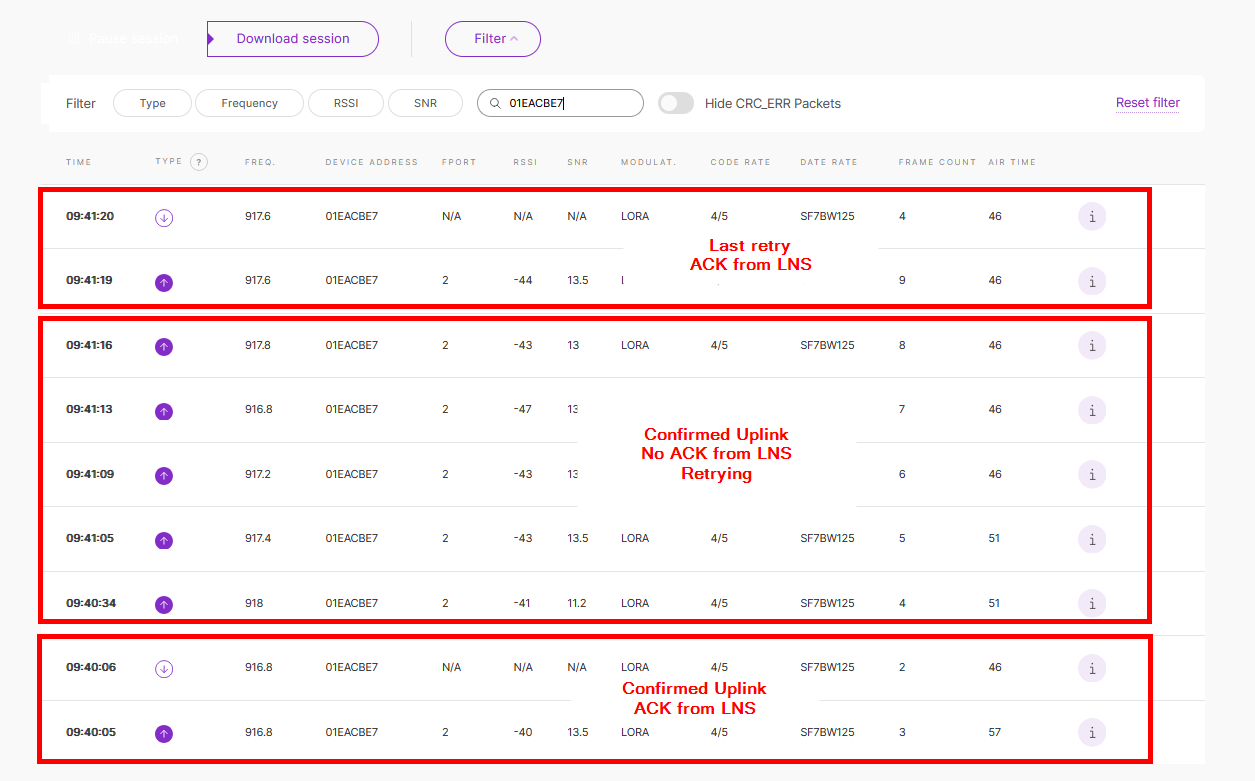The width and height of the screenshot is (1255, 781).
Task: Click downlink arrow icon at 09:40:06
Action: point(164,668)
